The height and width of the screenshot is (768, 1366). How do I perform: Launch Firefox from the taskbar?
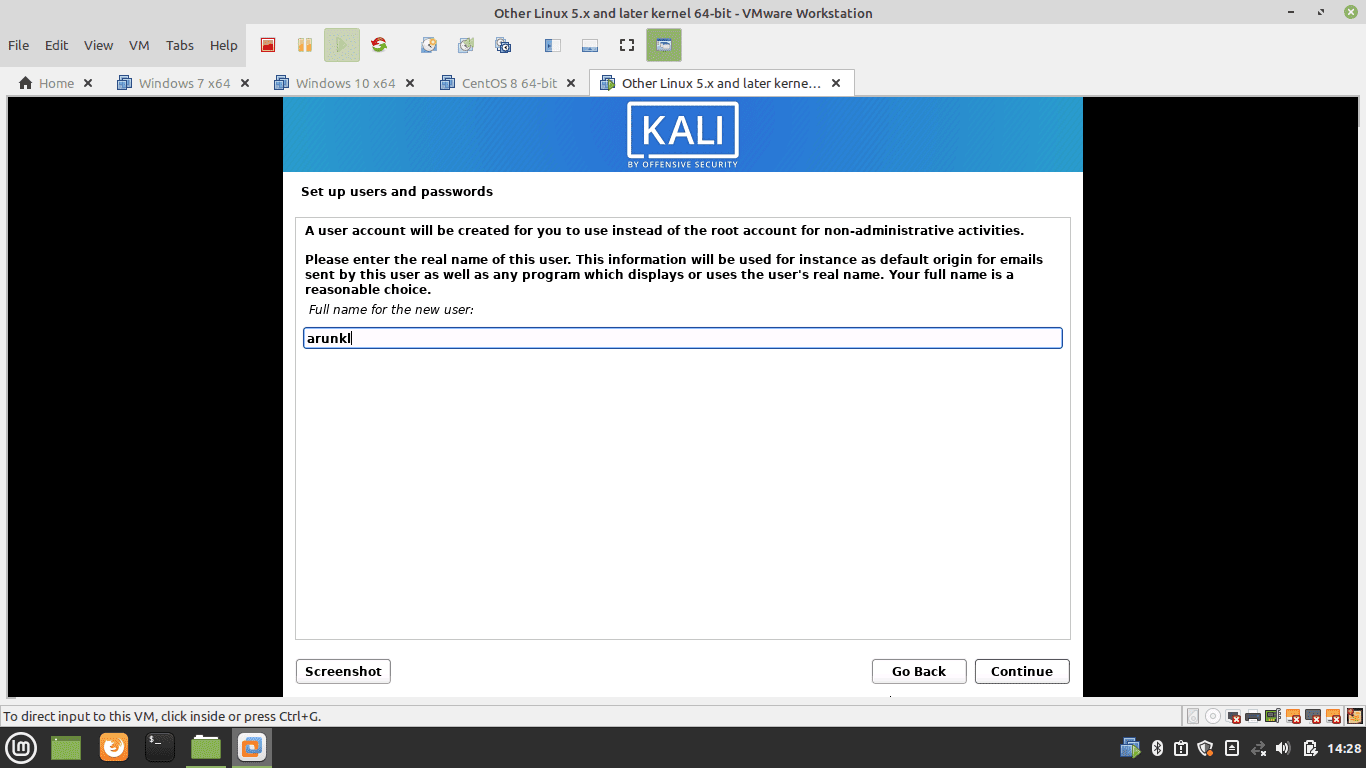coord(114,747)
